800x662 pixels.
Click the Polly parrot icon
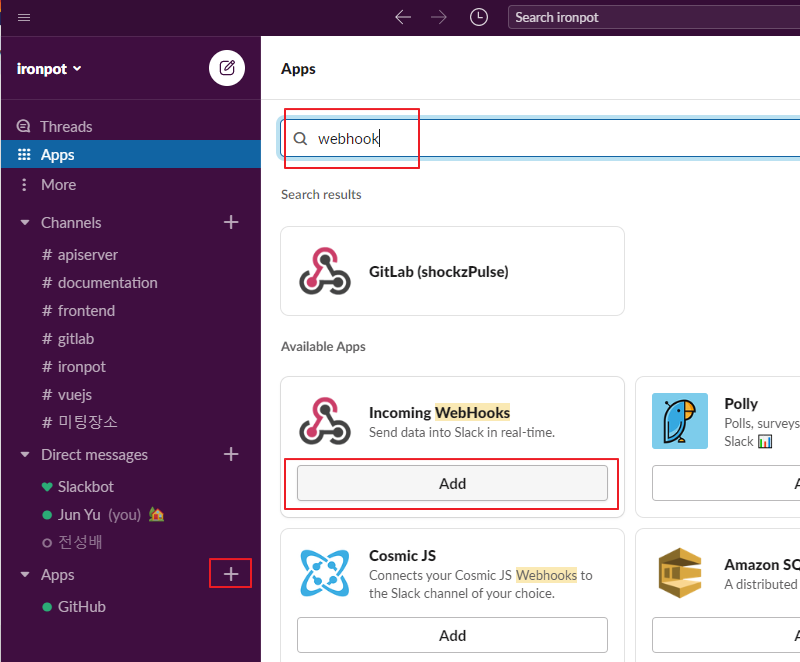click(680, 421)
